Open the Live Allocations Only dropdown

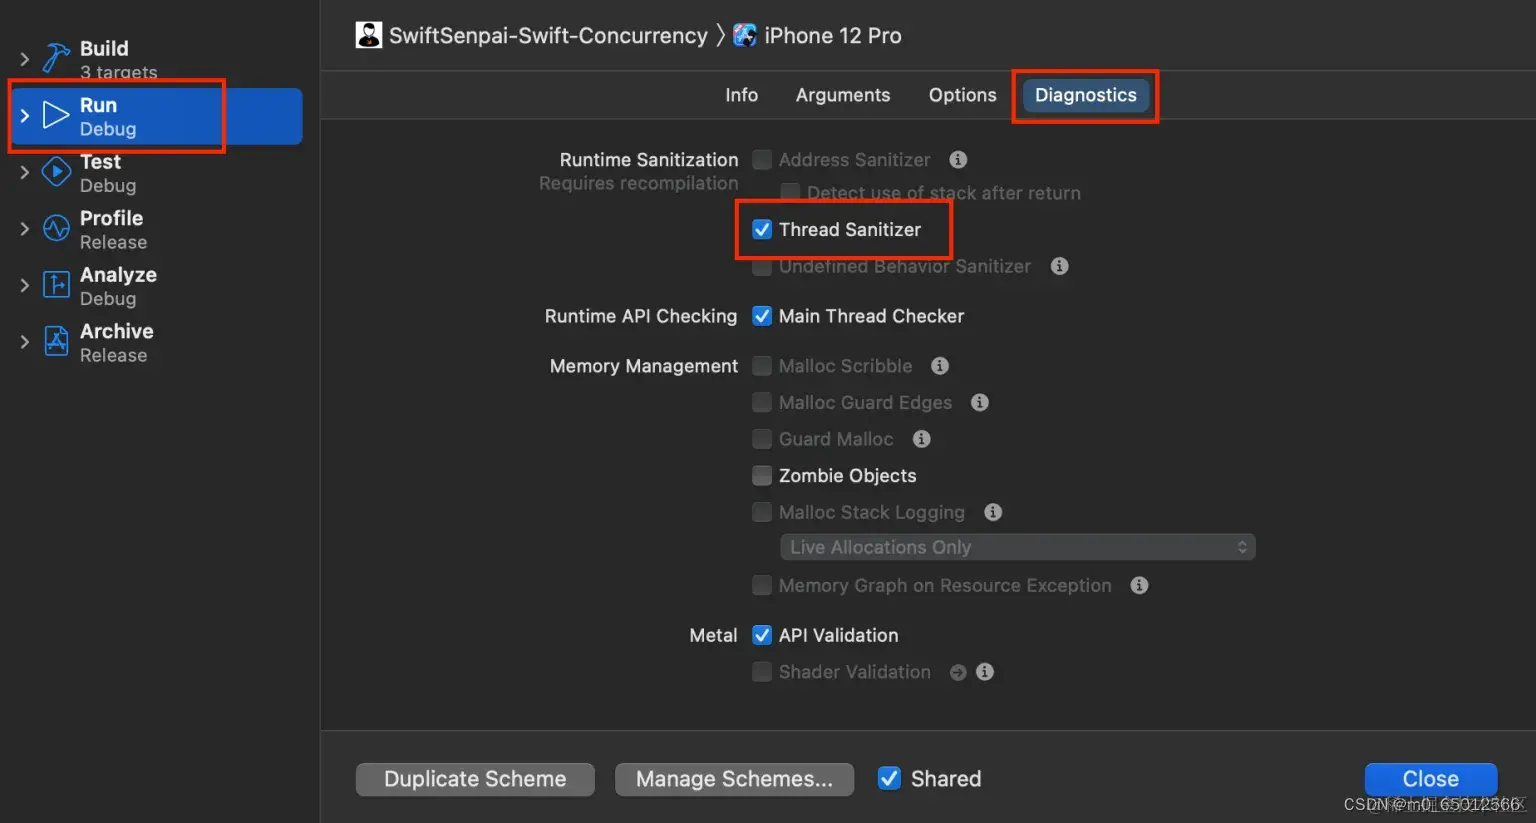coord(1017,547)
